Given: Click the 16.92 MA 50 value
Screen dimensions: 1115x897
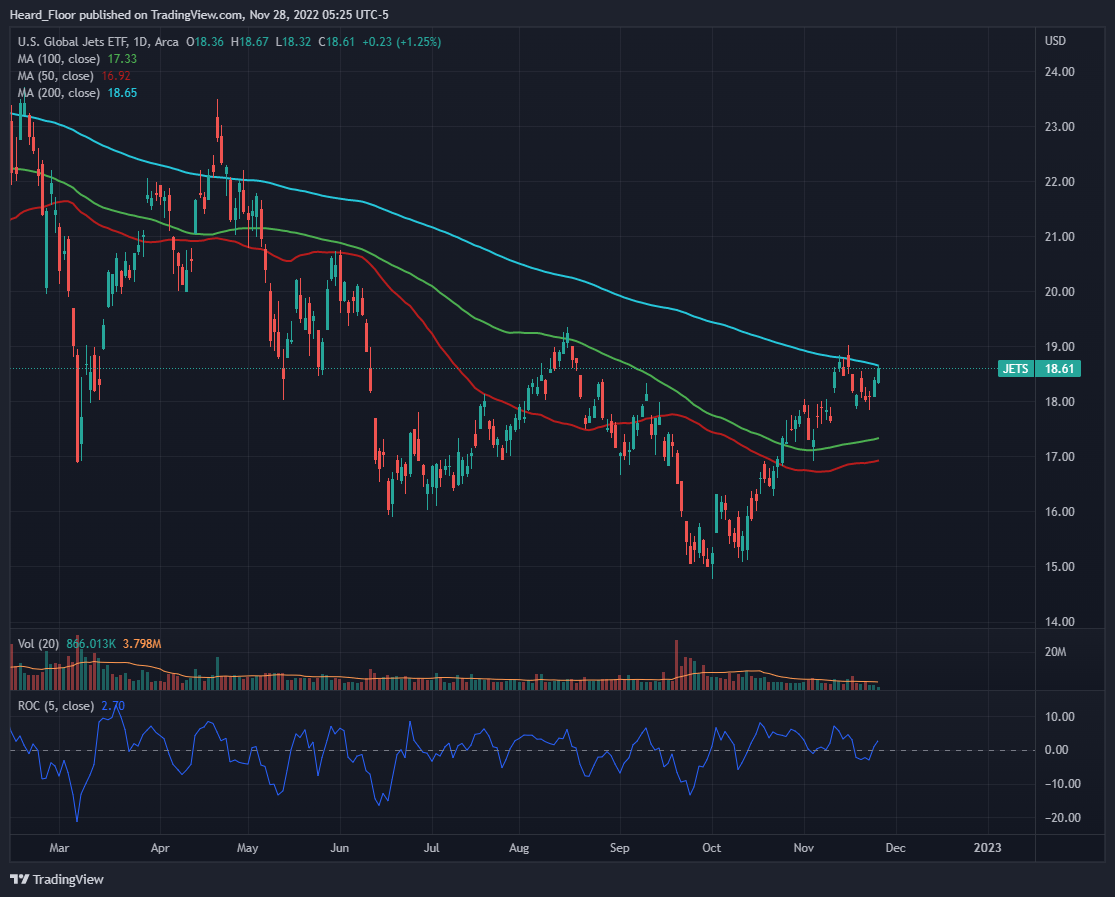Looking at the screenshot, I should click(x=117, y=76).
